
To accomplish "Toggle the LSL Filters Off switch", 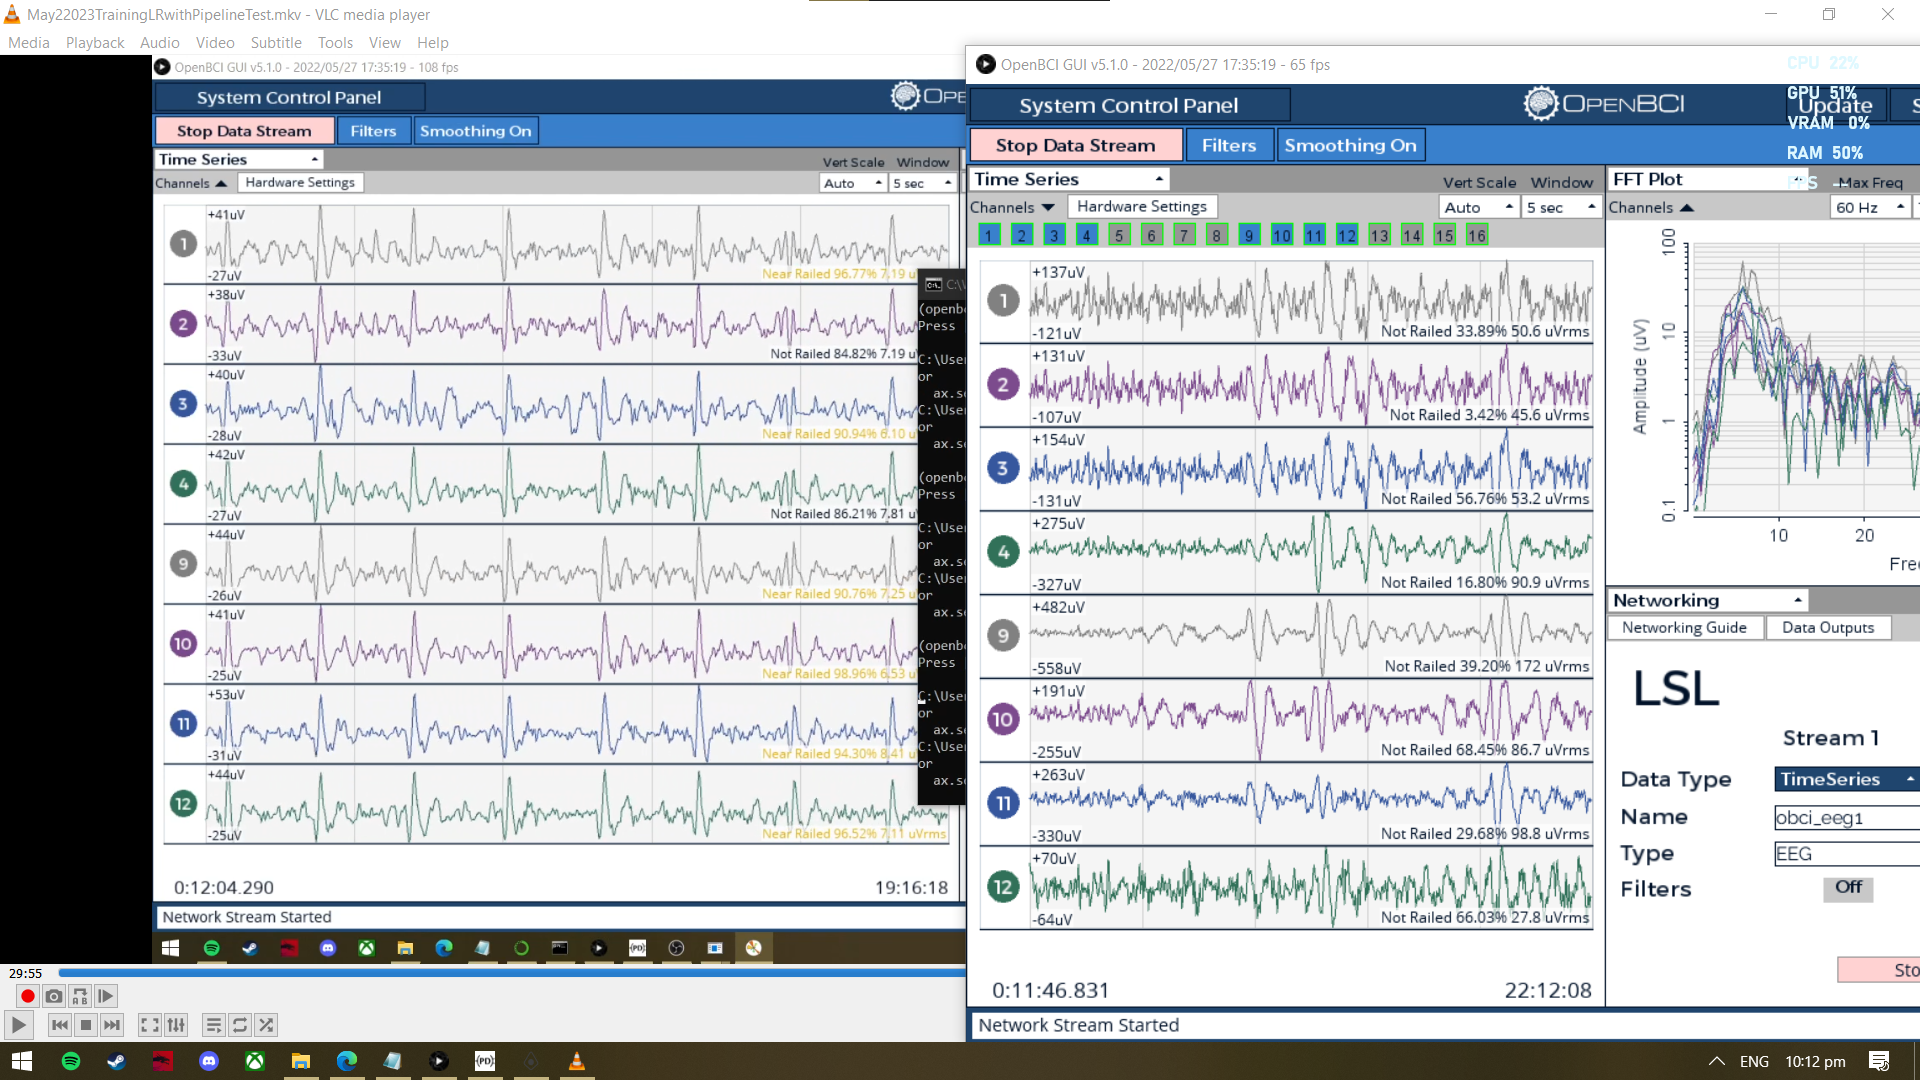I will [x=1848, y=888].
